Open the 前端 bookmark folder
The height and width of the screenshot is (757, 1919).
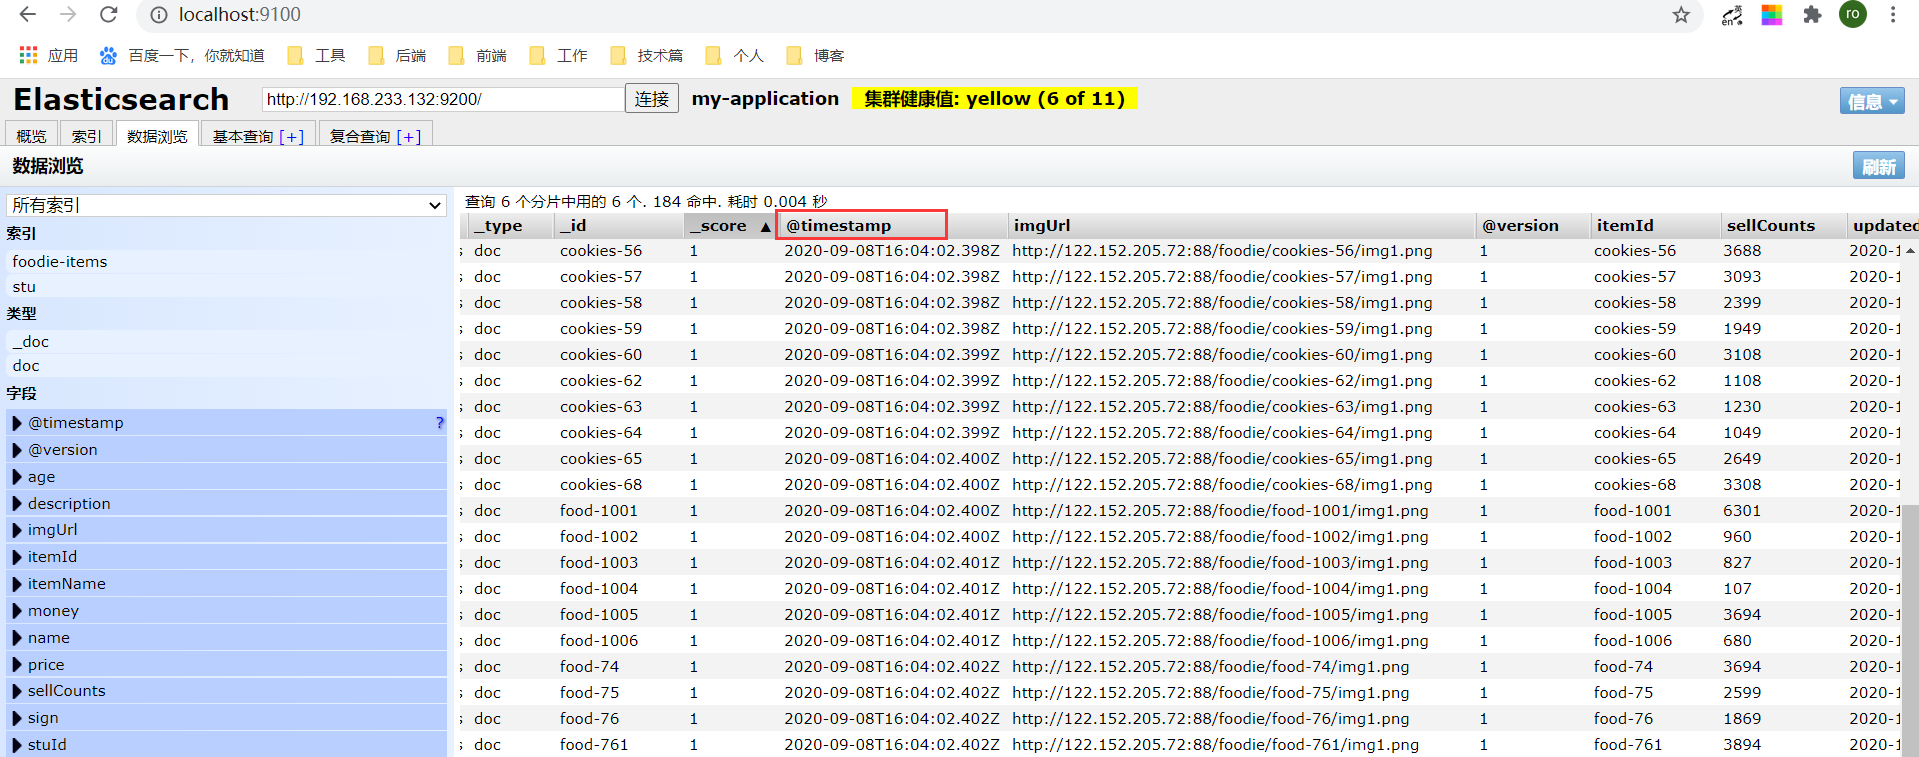[478, 55]
